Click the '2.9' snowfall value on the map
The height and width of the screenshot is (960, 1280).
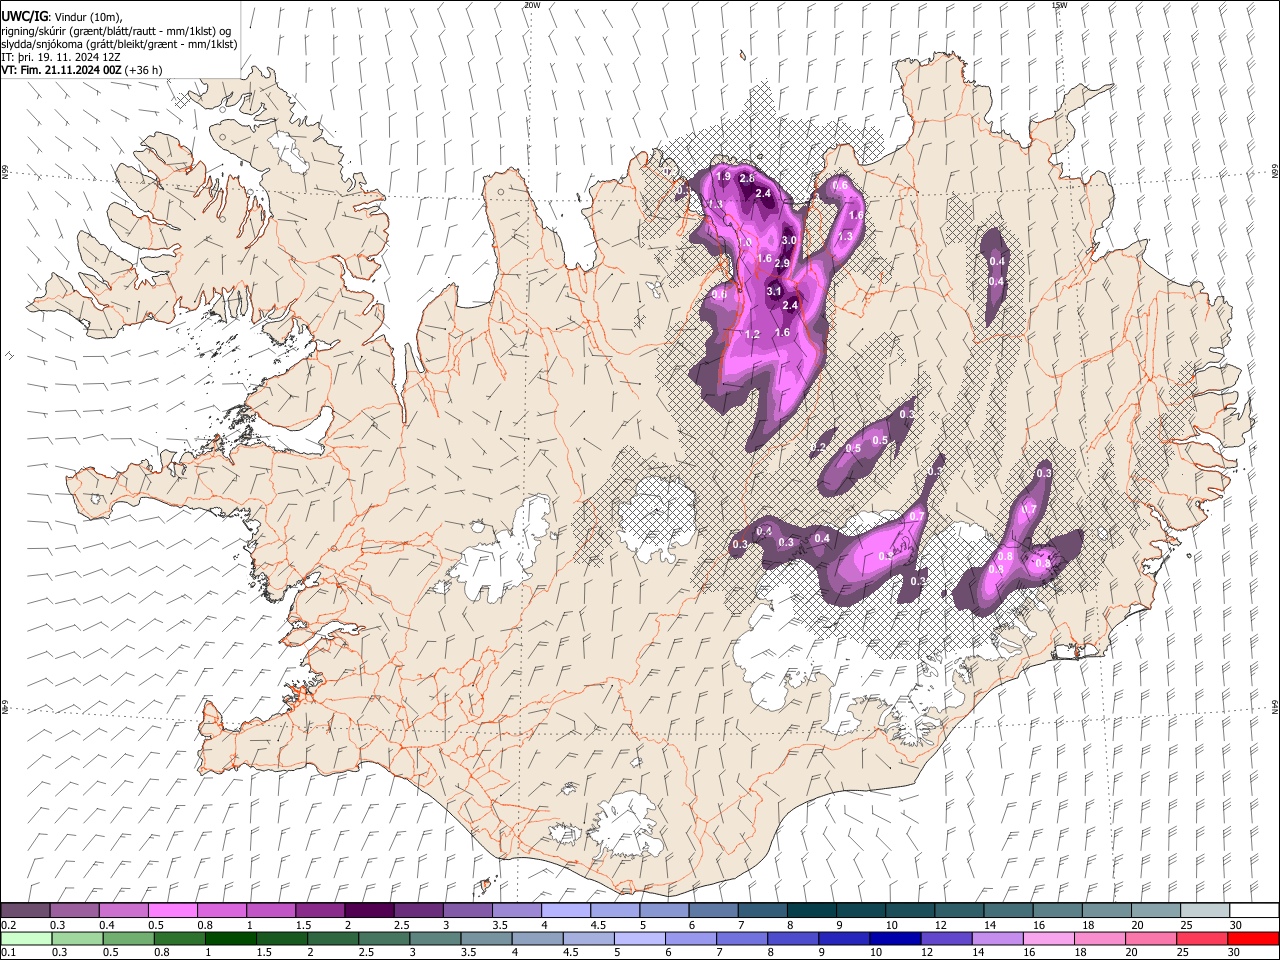(x=783, y=263)
